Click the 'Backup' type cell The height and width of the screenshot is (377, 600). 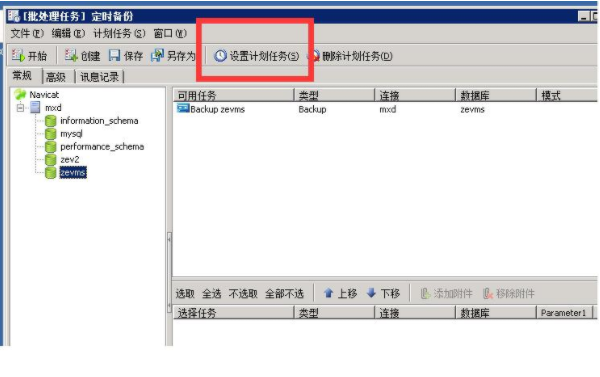click(312, 109)
